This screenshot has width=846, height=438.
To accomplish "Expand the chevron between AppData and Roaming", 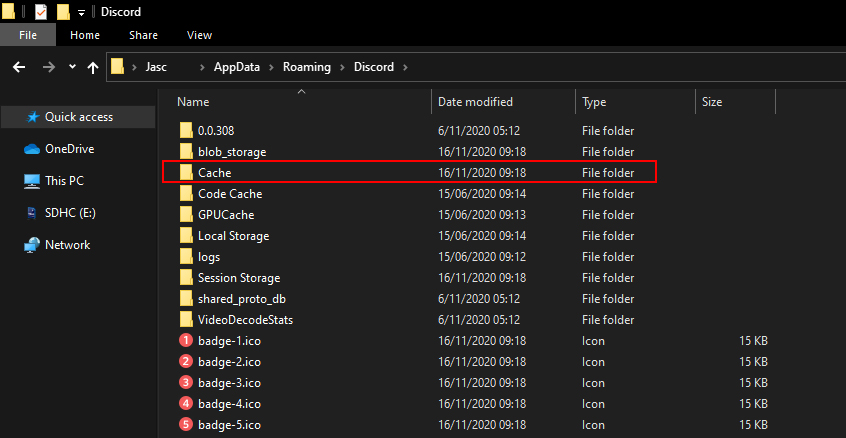I will click(x=271, y=67).
